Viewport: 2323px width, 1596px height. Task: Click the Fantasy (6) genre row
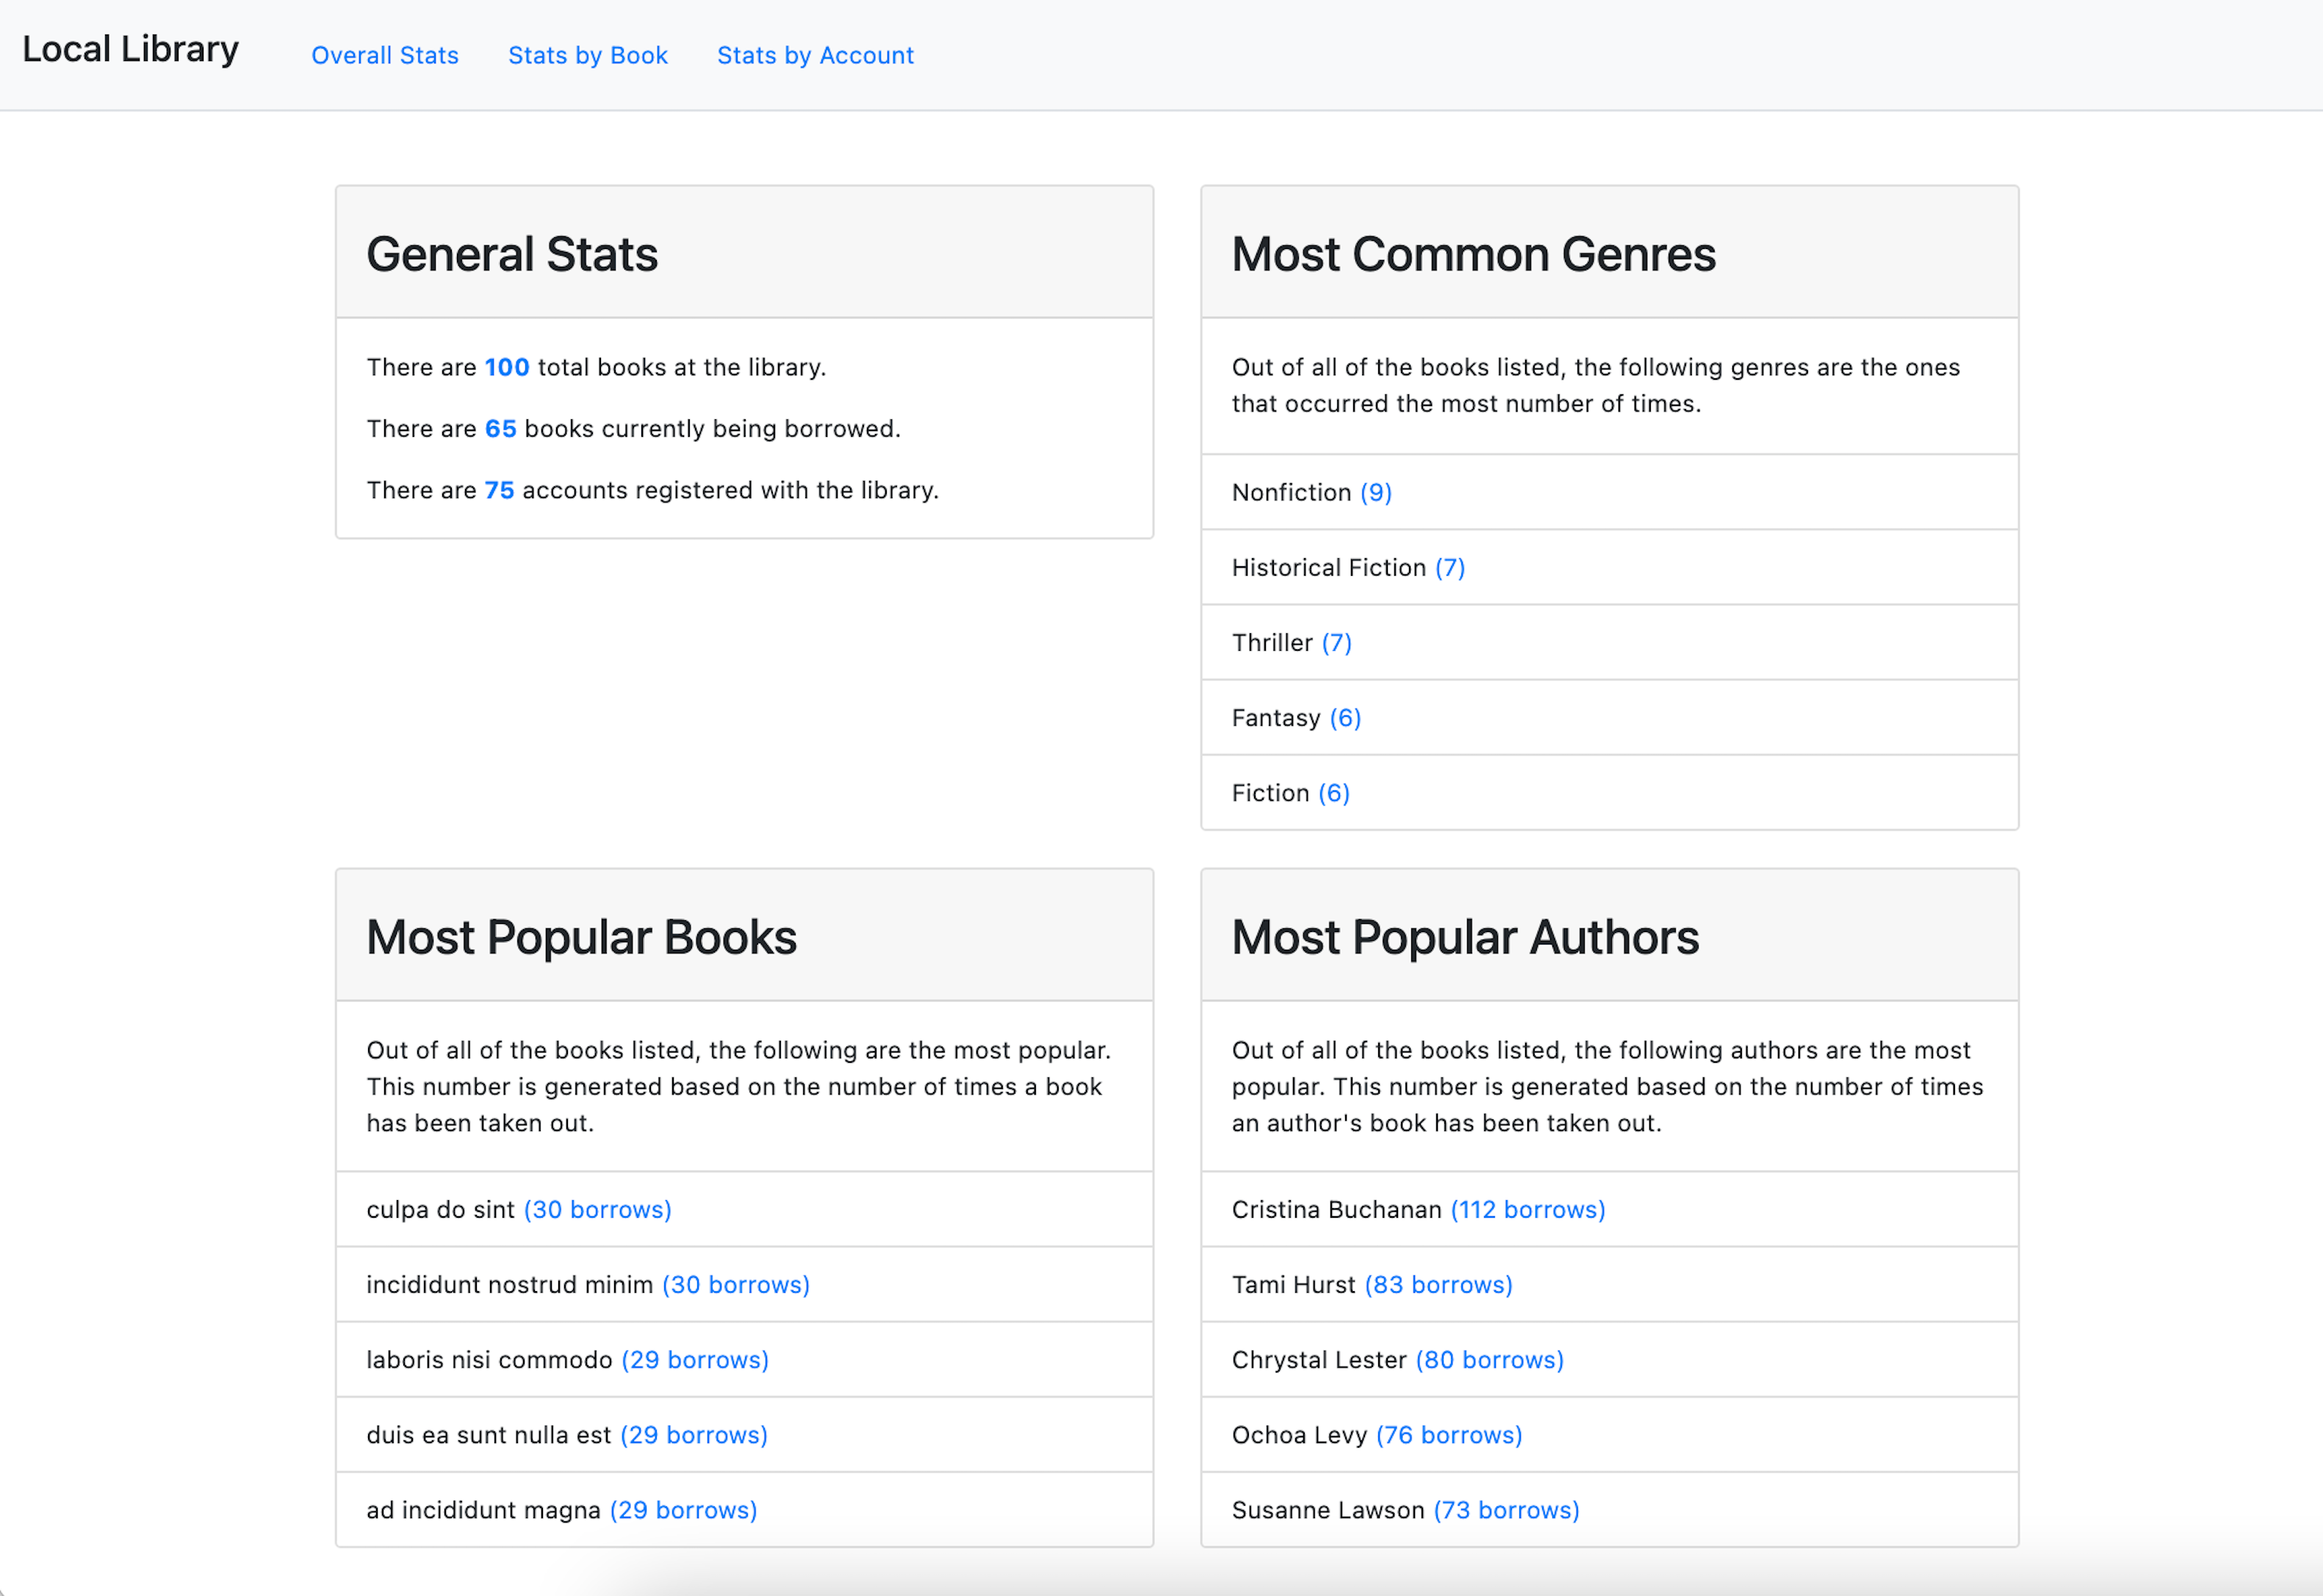click(1608, 717)
